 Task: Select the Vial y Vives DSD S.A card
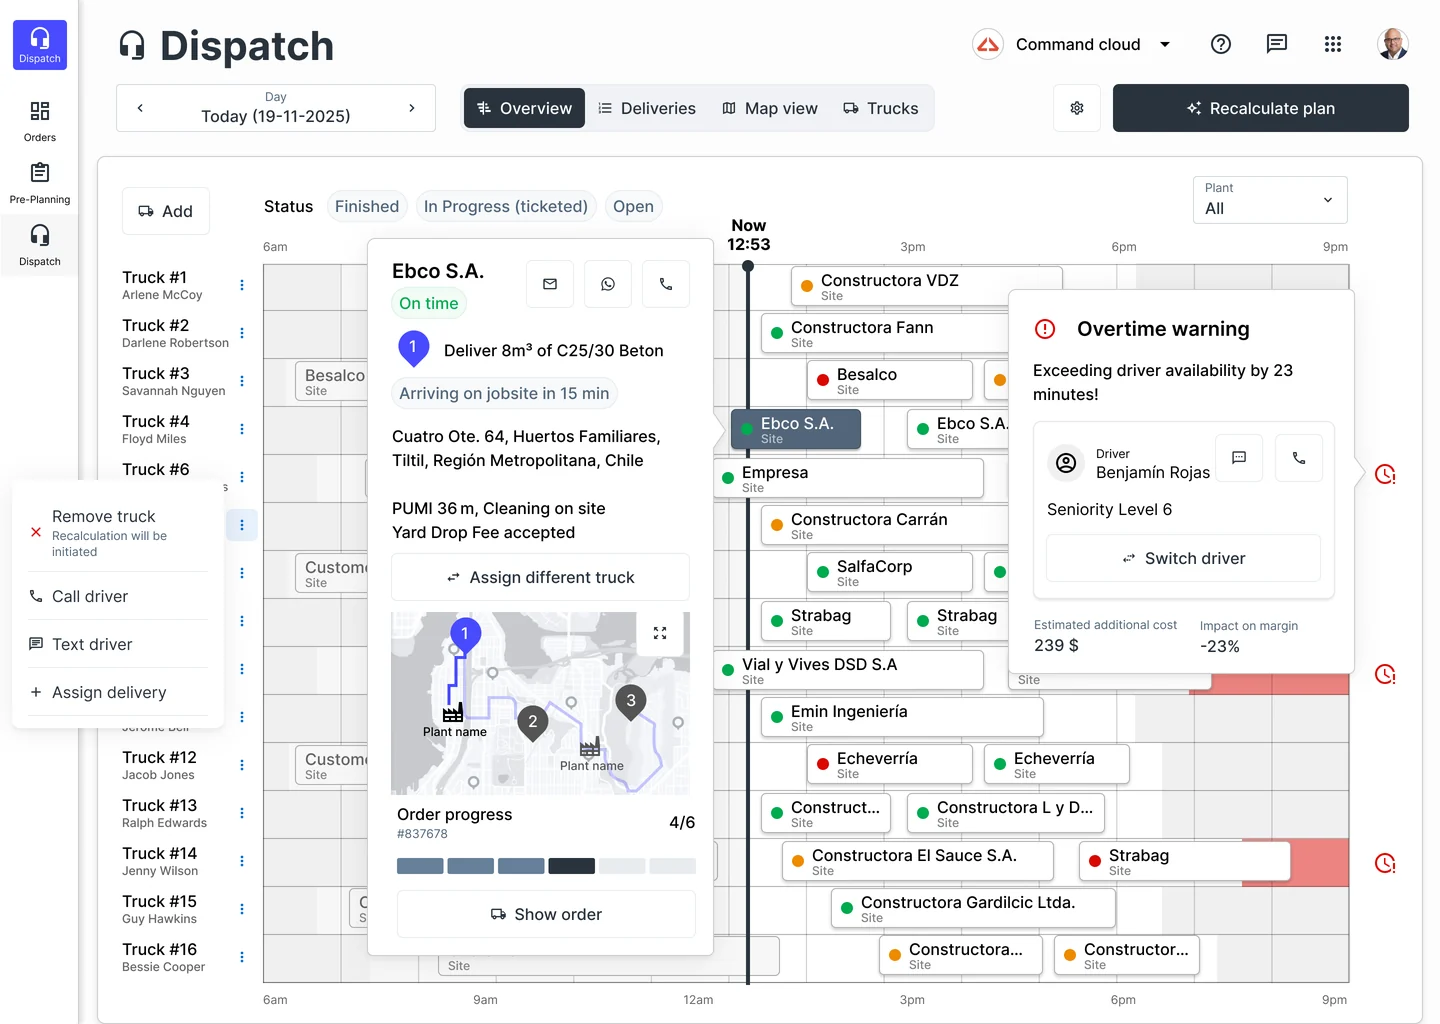(x=848, y=670)
